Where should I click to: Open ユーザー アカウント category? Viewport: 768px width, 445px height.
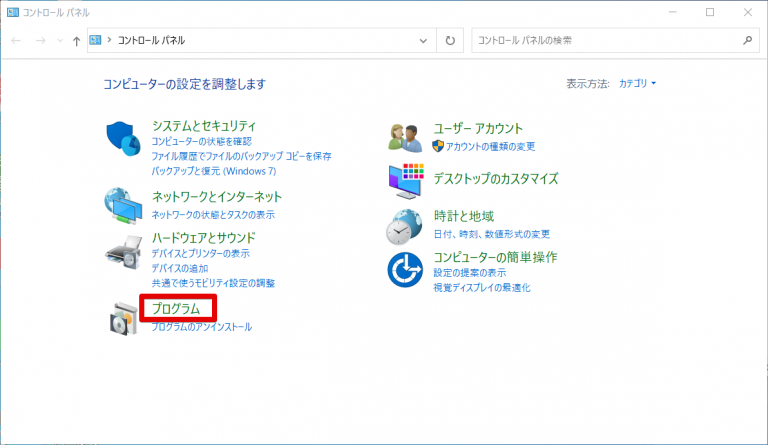tap(478, 129)
